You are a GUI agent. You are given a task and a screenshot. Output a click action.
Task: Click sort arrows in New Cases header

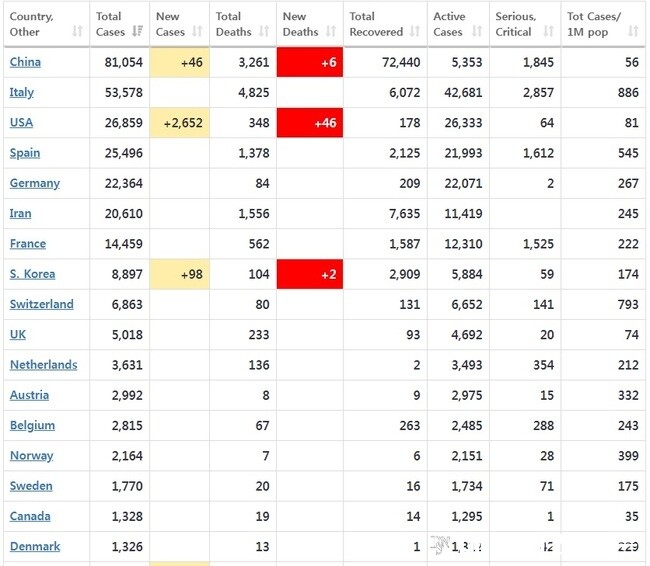[200, 32]
